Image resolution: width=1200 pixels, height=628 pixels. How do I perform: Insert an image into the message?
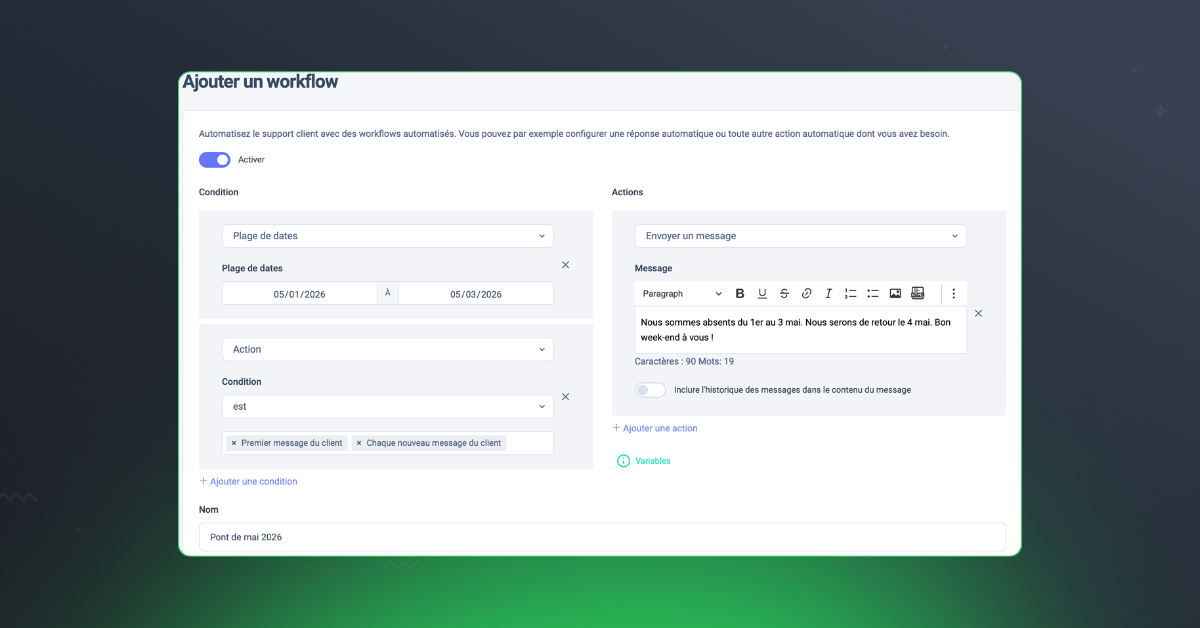pyautogui.click(x=895, y=294)
